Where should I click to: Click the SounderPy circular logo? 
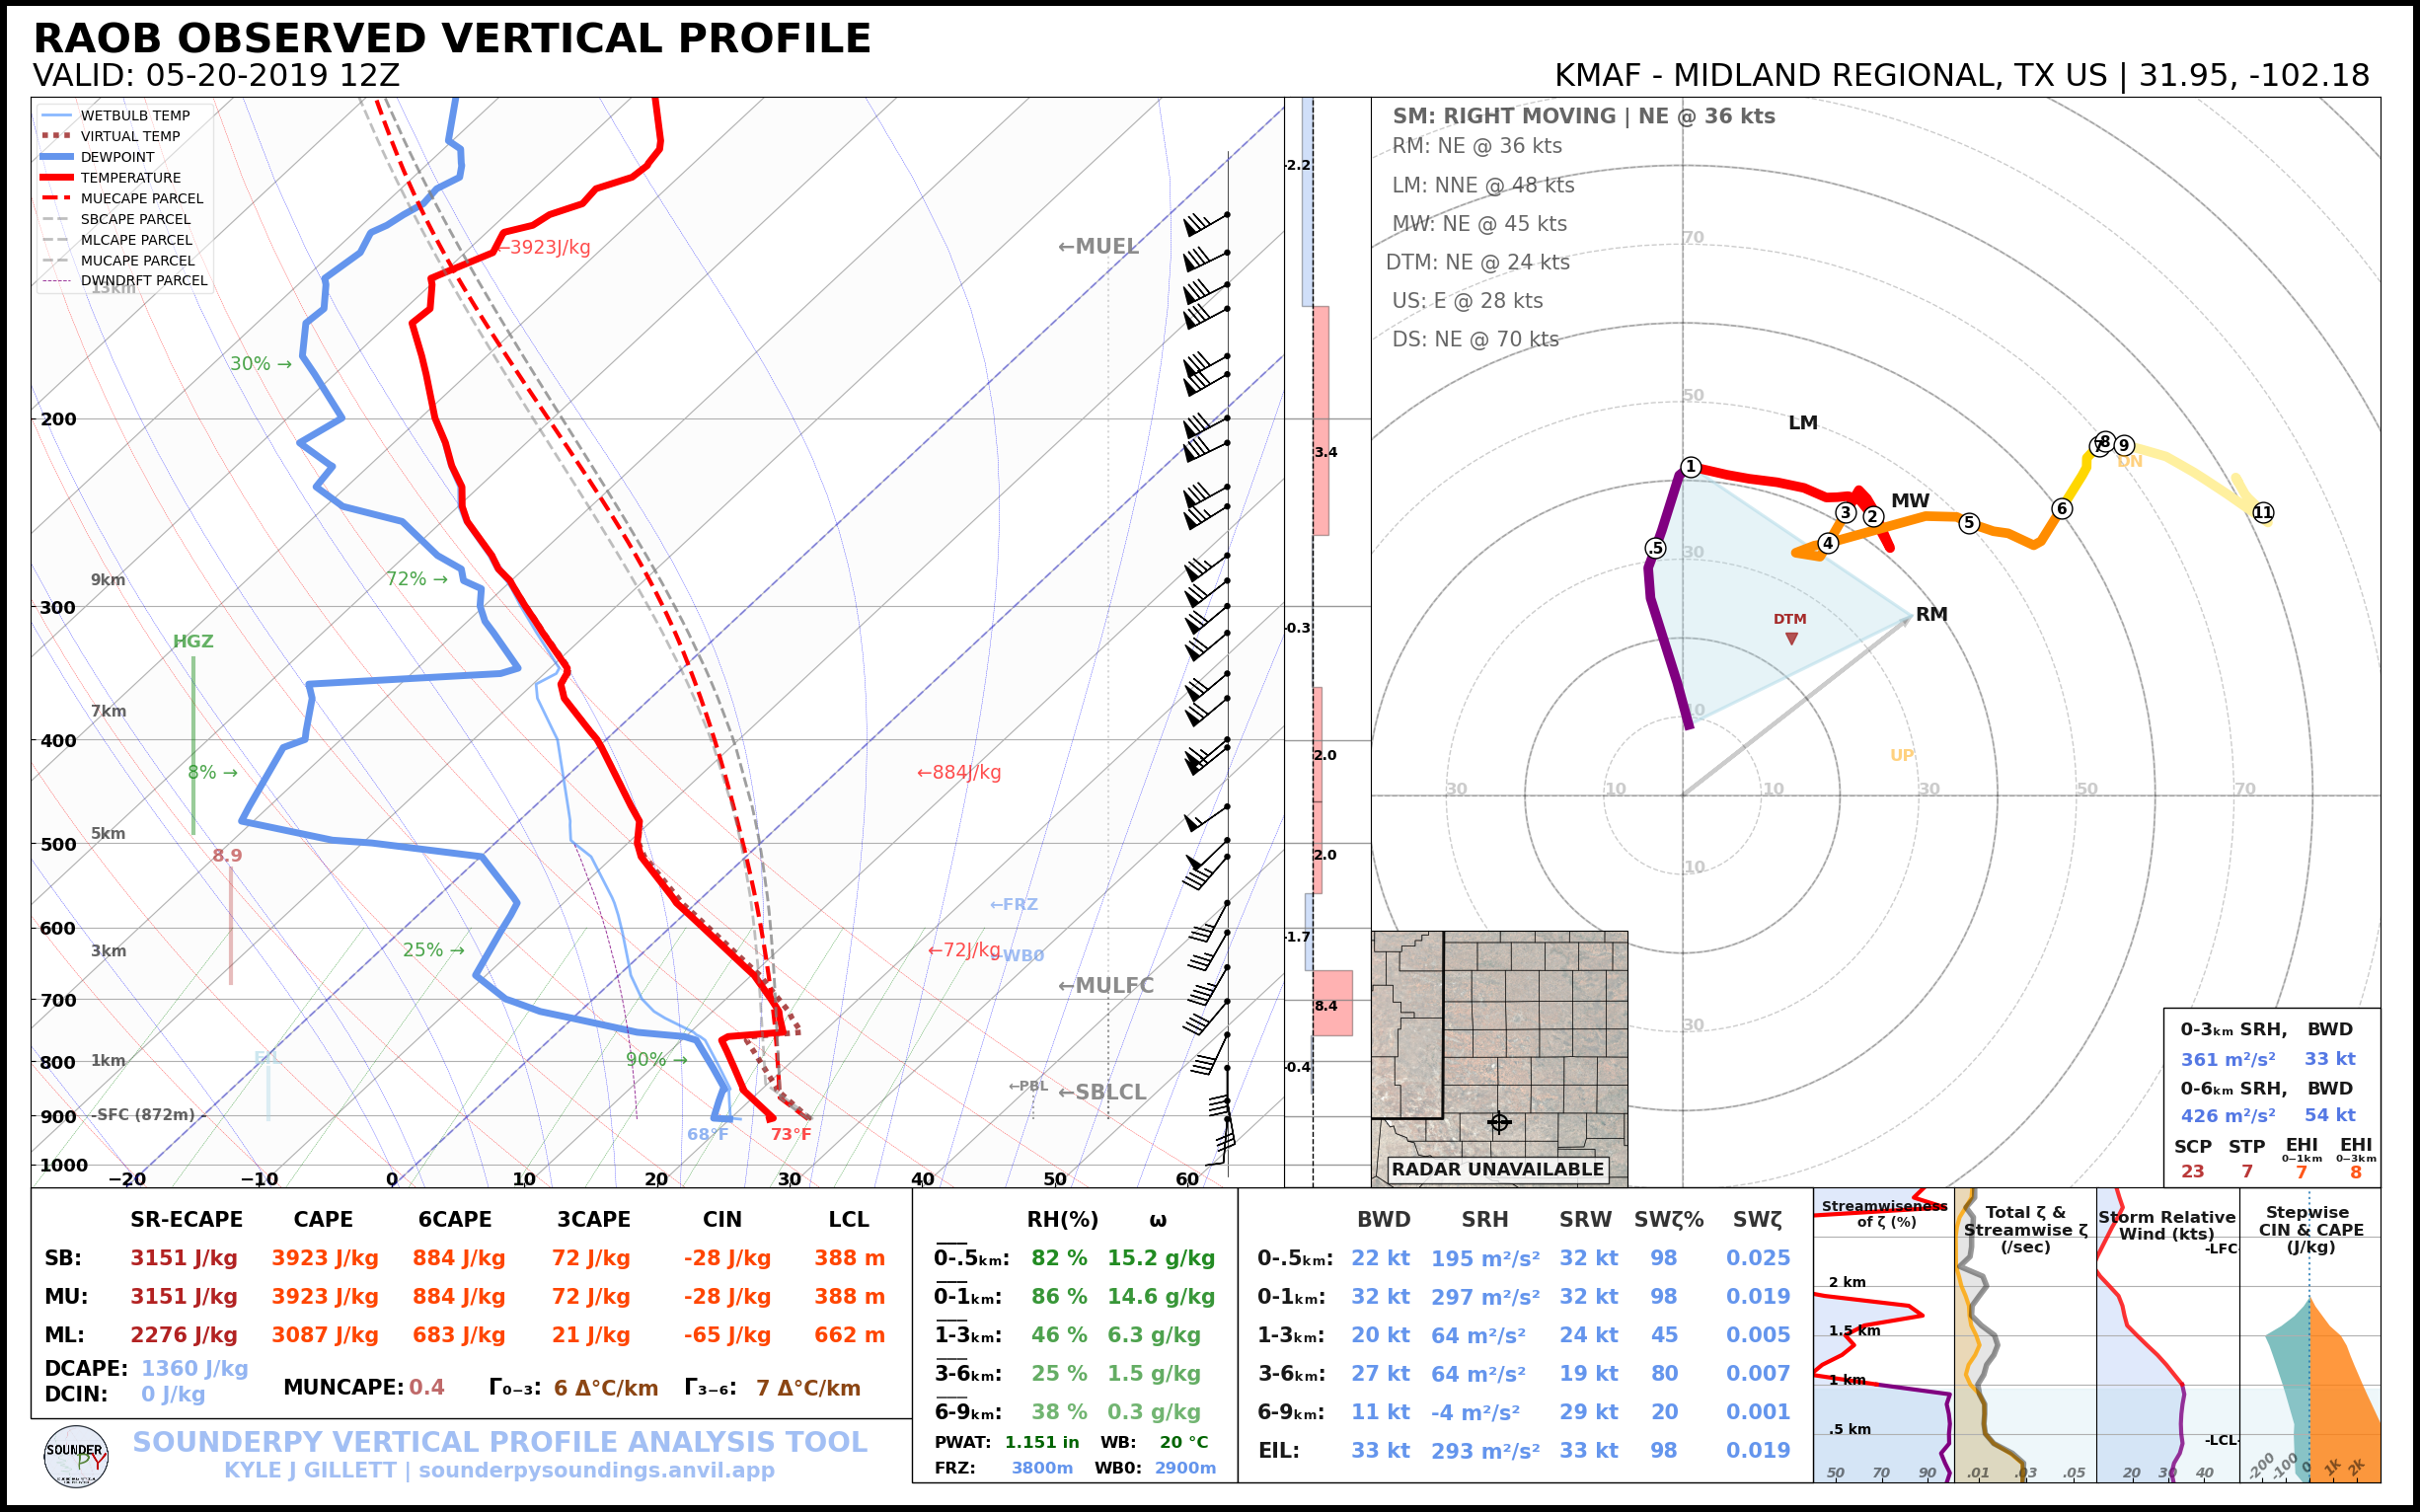click(76, 1456)
